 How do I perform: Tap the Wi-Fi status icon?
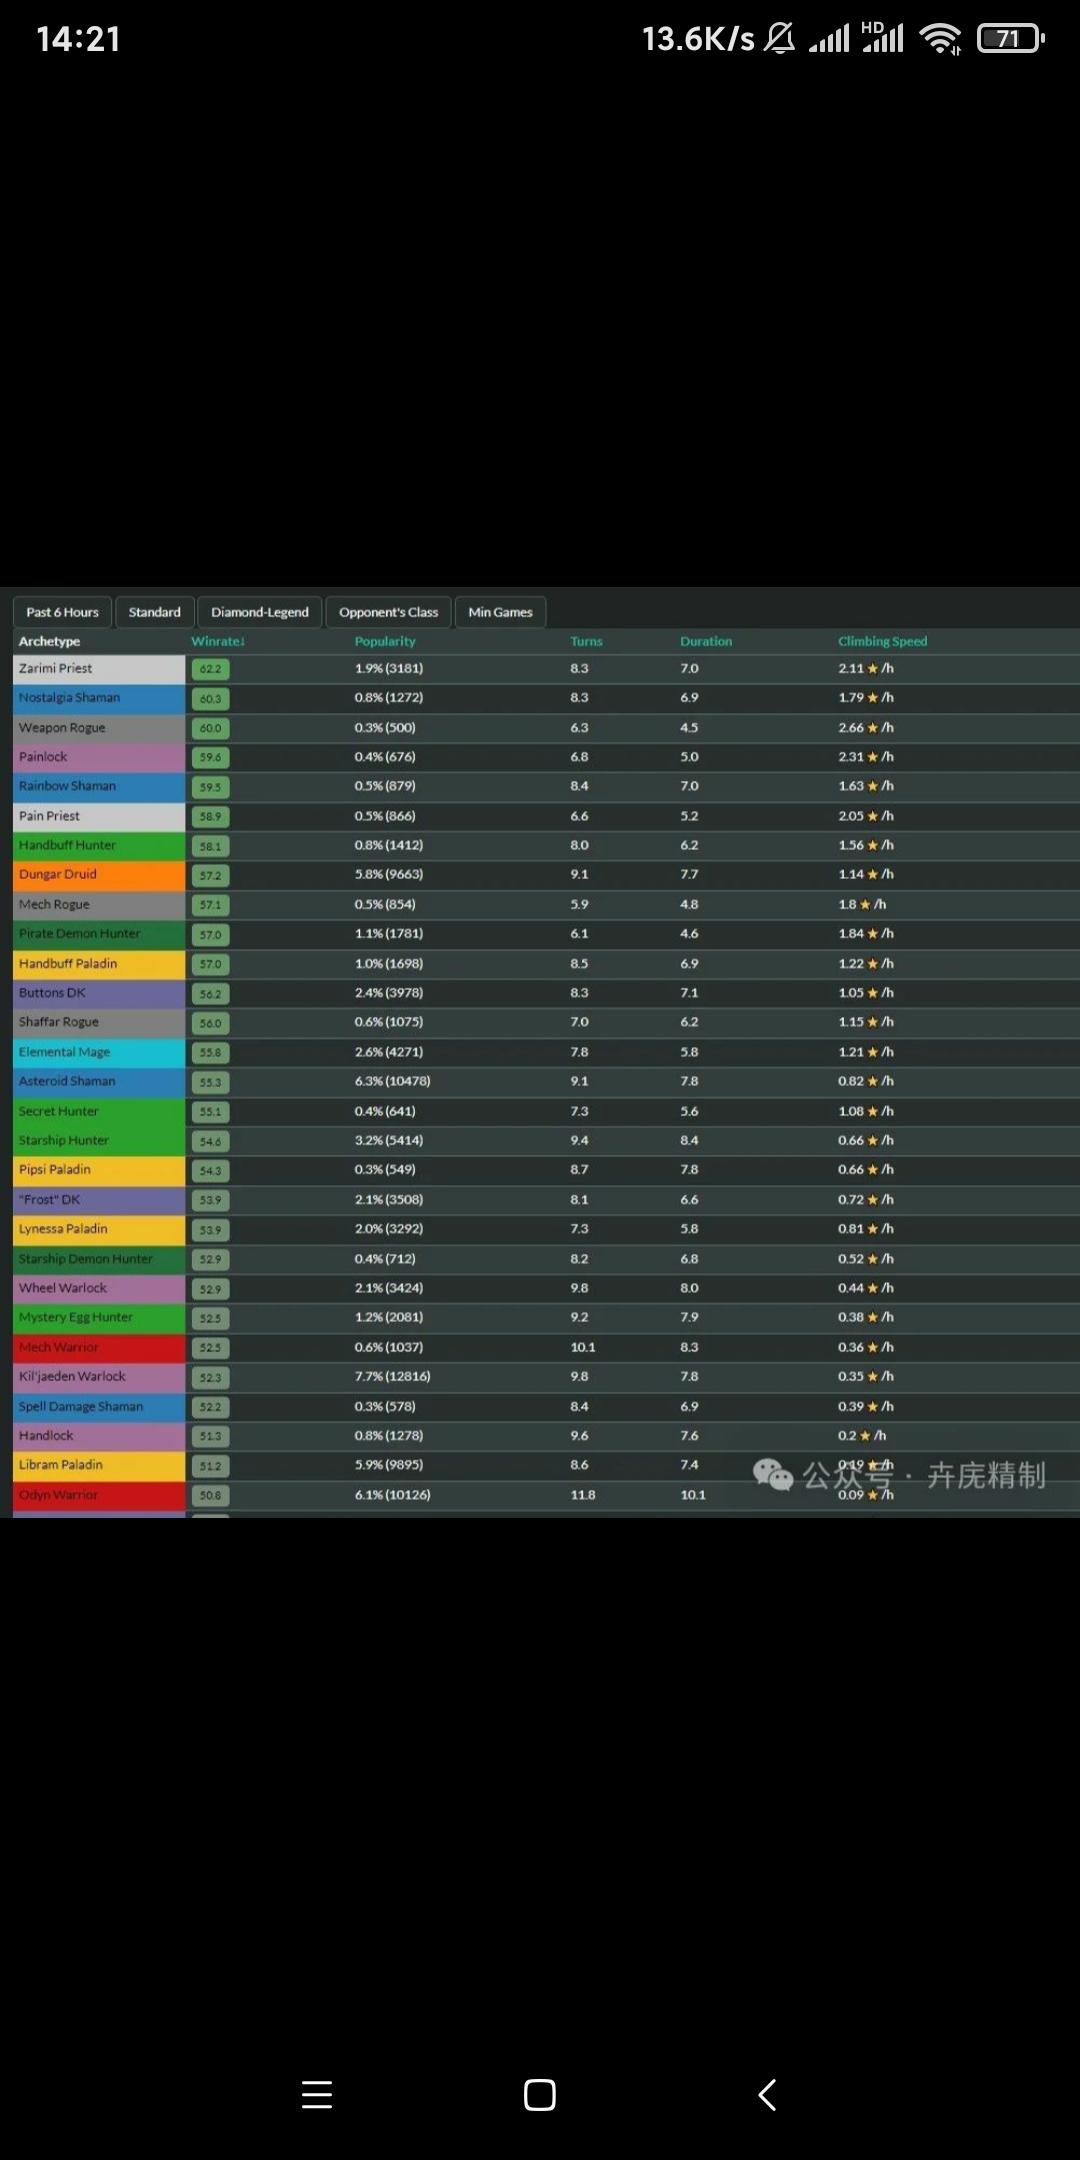tap(940, 39)
